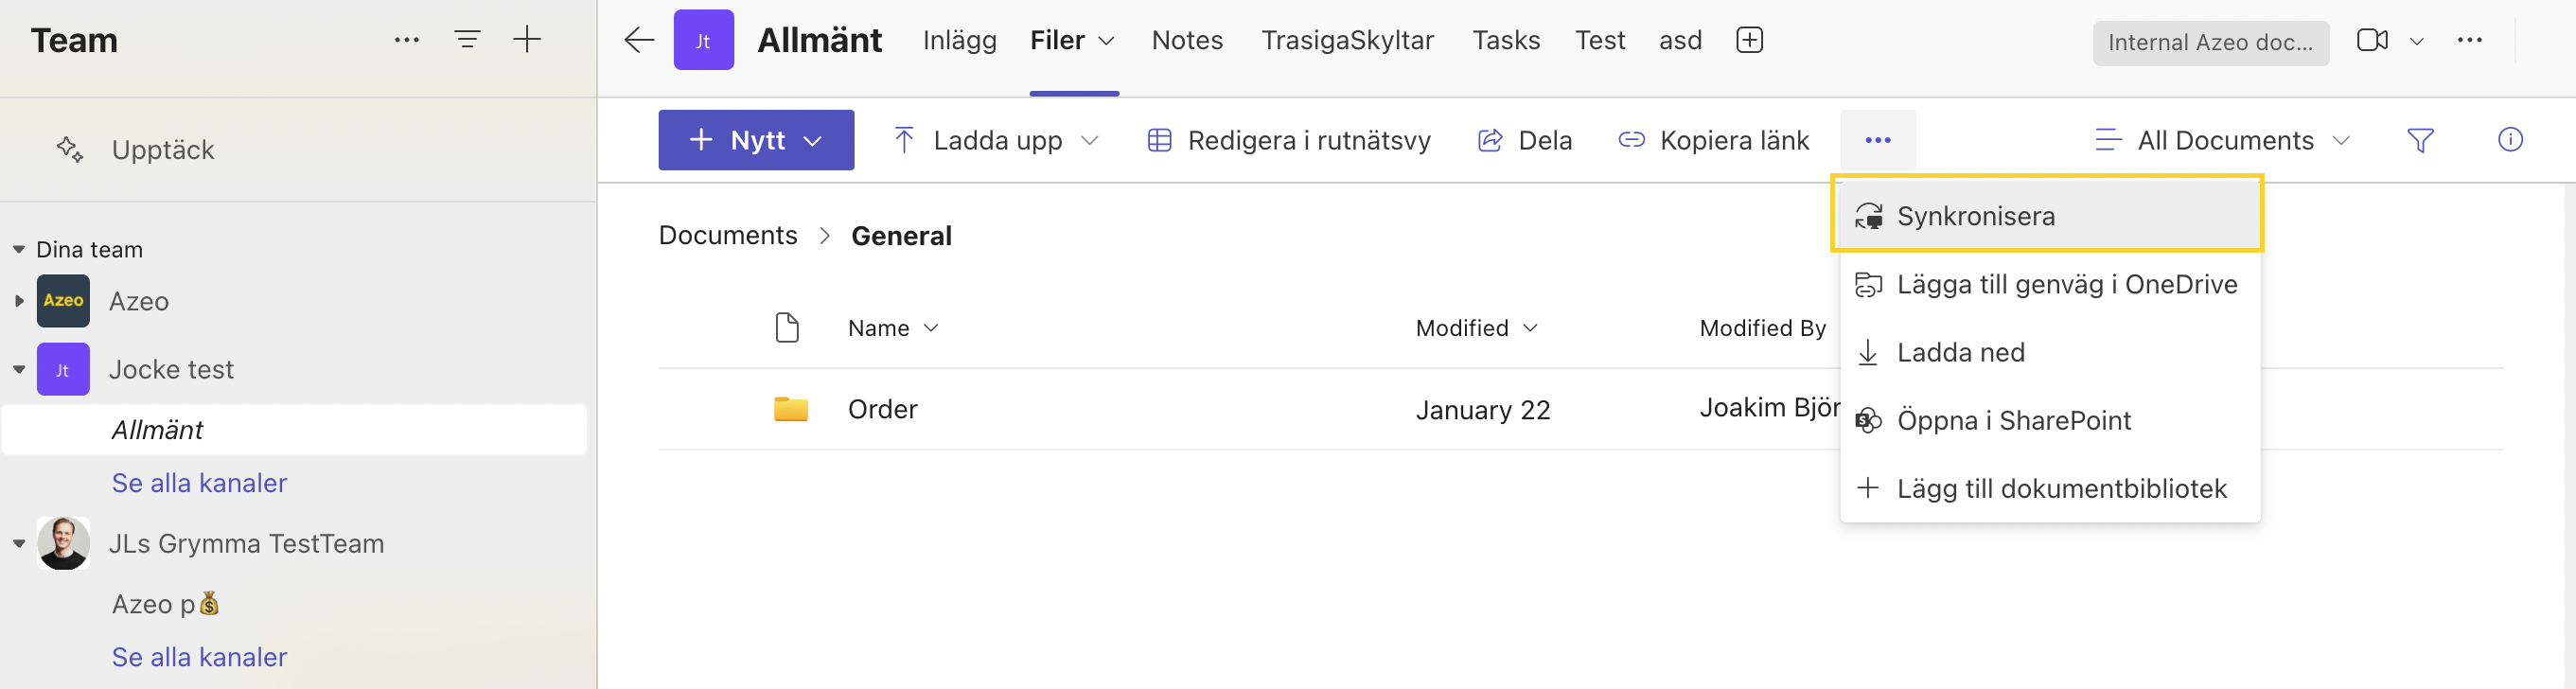Open the video meeting camera icon
The width and height of the screenshot is (2576, 689).
2371,40
